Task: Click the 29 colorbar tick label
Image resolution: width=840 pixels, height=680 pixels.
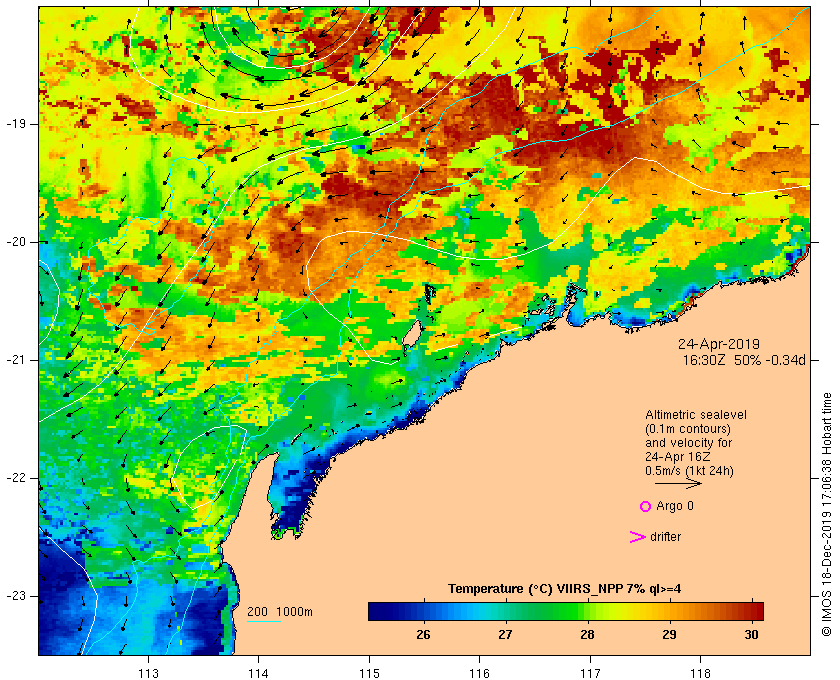Action: [669, 634]
